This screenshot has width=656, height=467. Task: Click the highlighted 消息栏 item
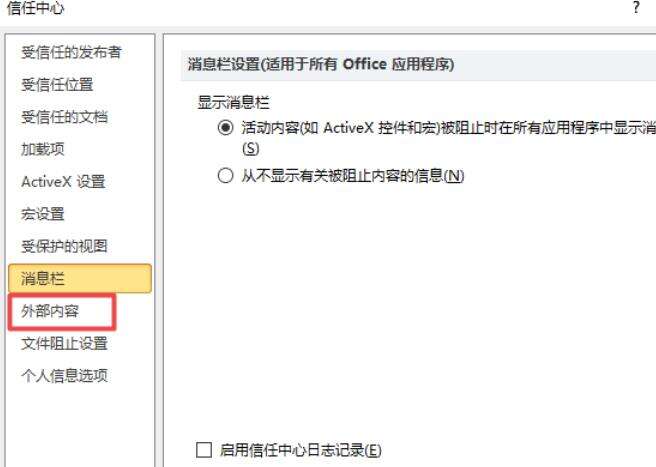(79, 278)
